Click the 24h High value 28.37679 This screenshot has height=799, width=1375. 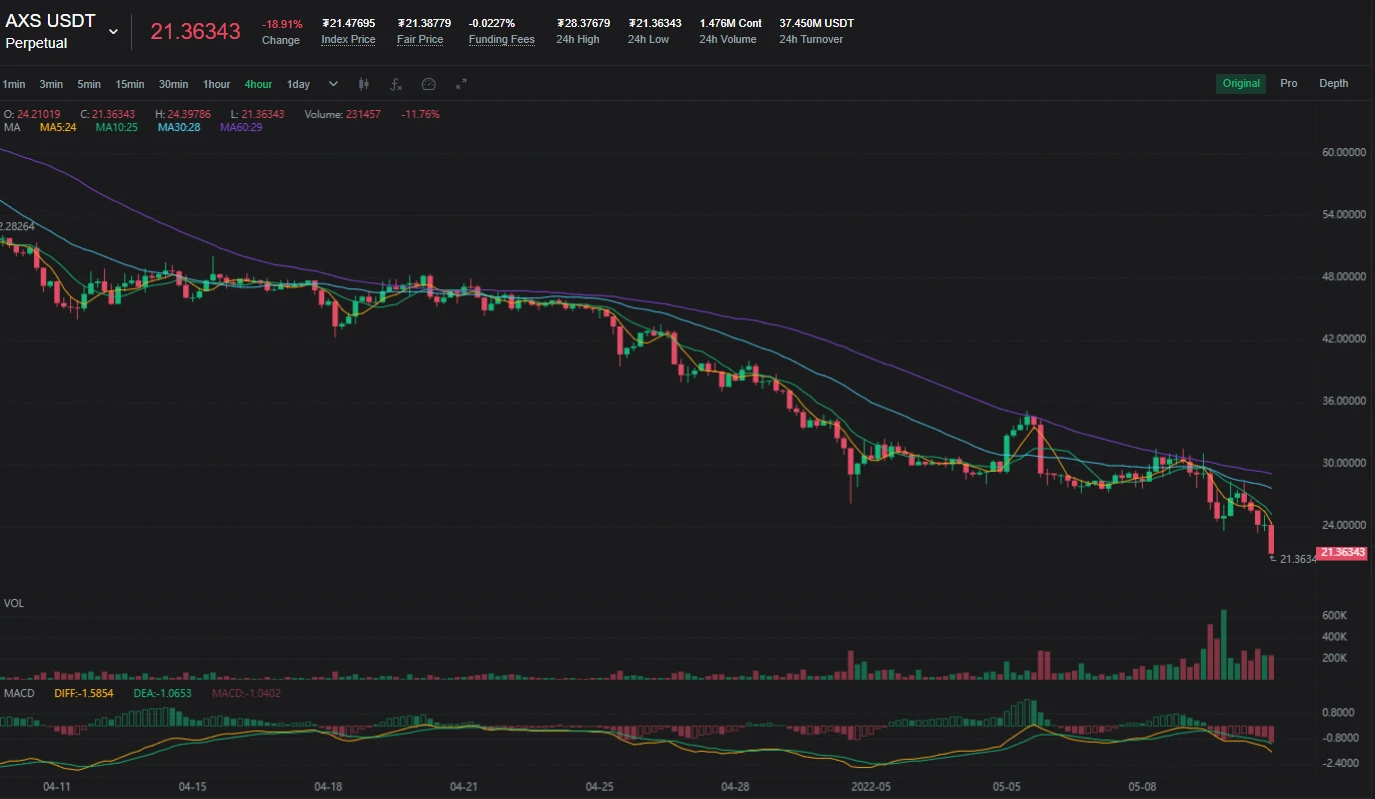click(x=583, y=23)
